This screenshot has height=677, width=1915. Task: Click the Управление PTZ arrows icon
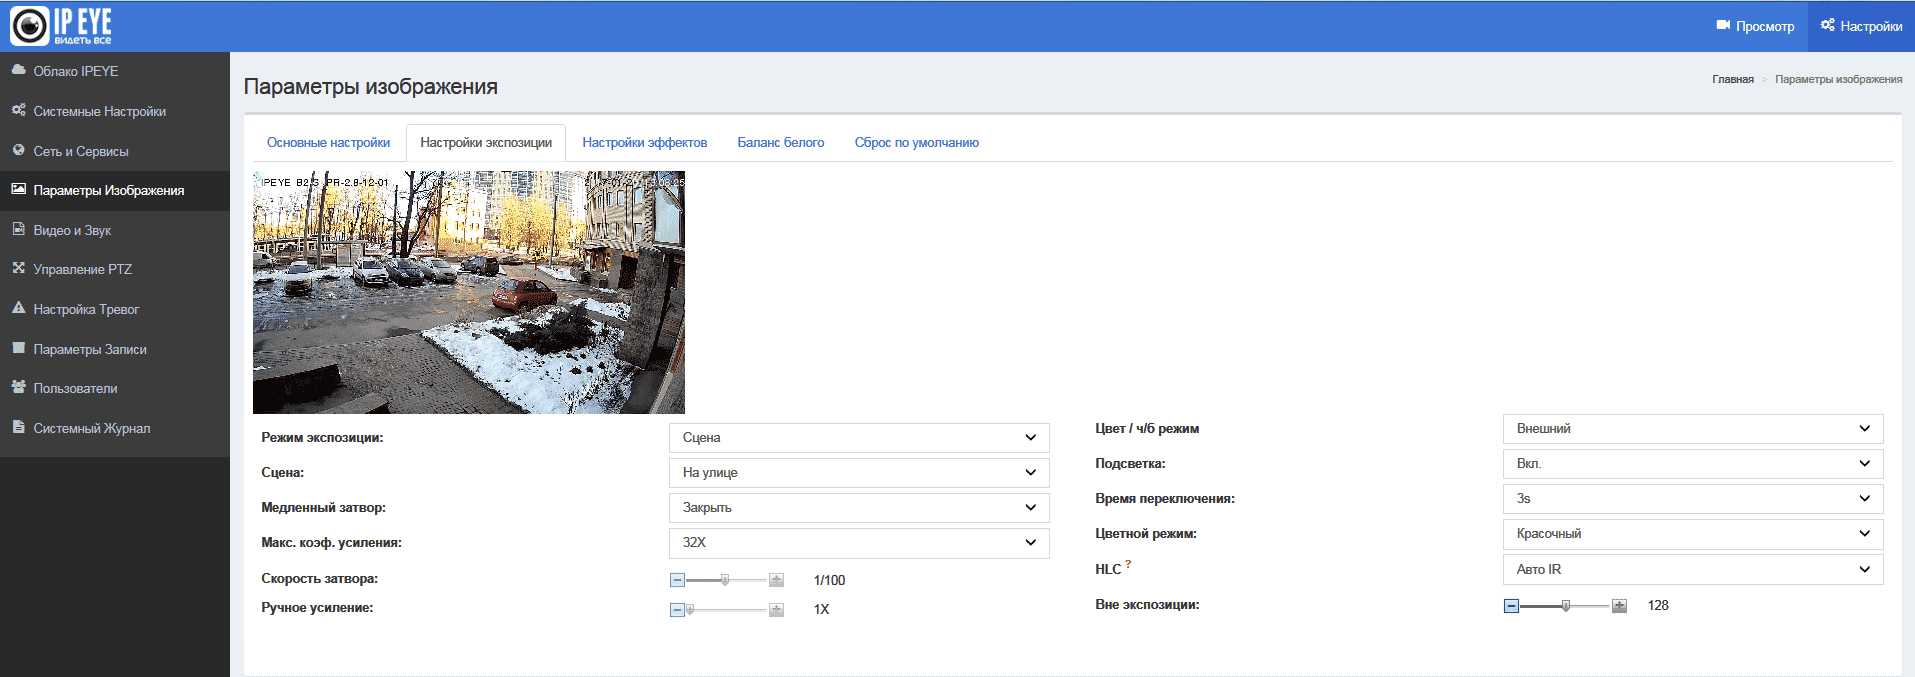(18, 268)
